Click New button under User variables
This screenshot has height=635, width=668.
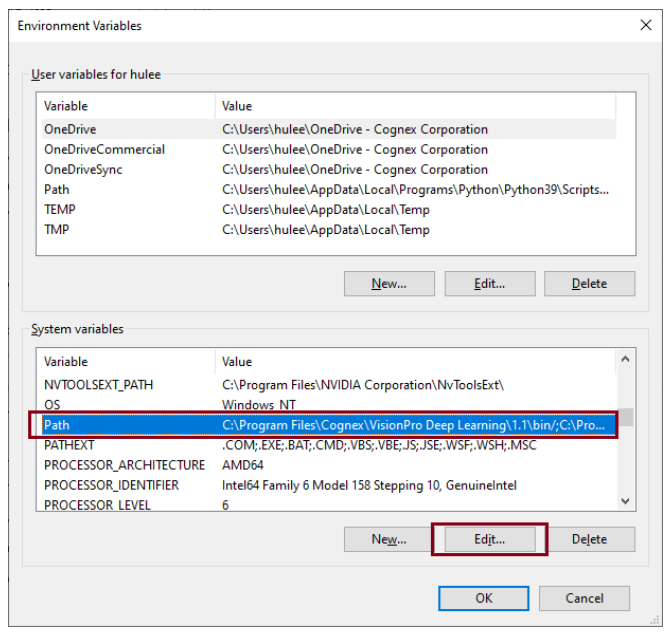coord(389,283)
